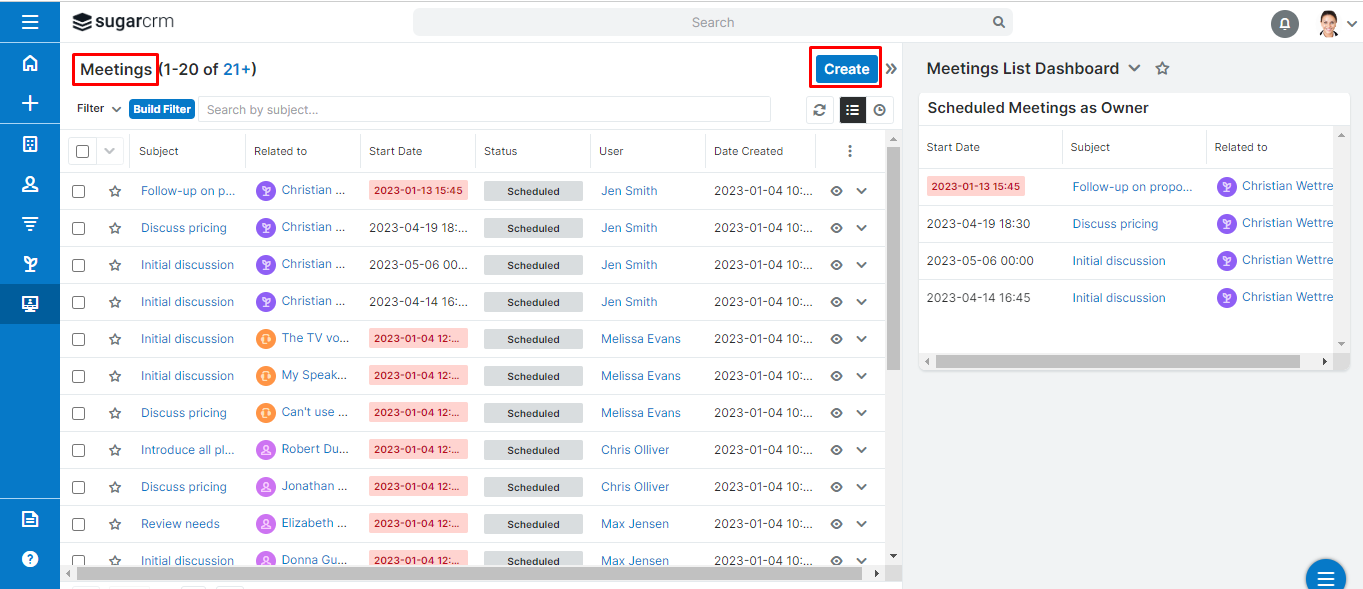This screenshot has height=589, width=1363.
Task: Check the Review needs row checkbox
Action: coord(79,524)
